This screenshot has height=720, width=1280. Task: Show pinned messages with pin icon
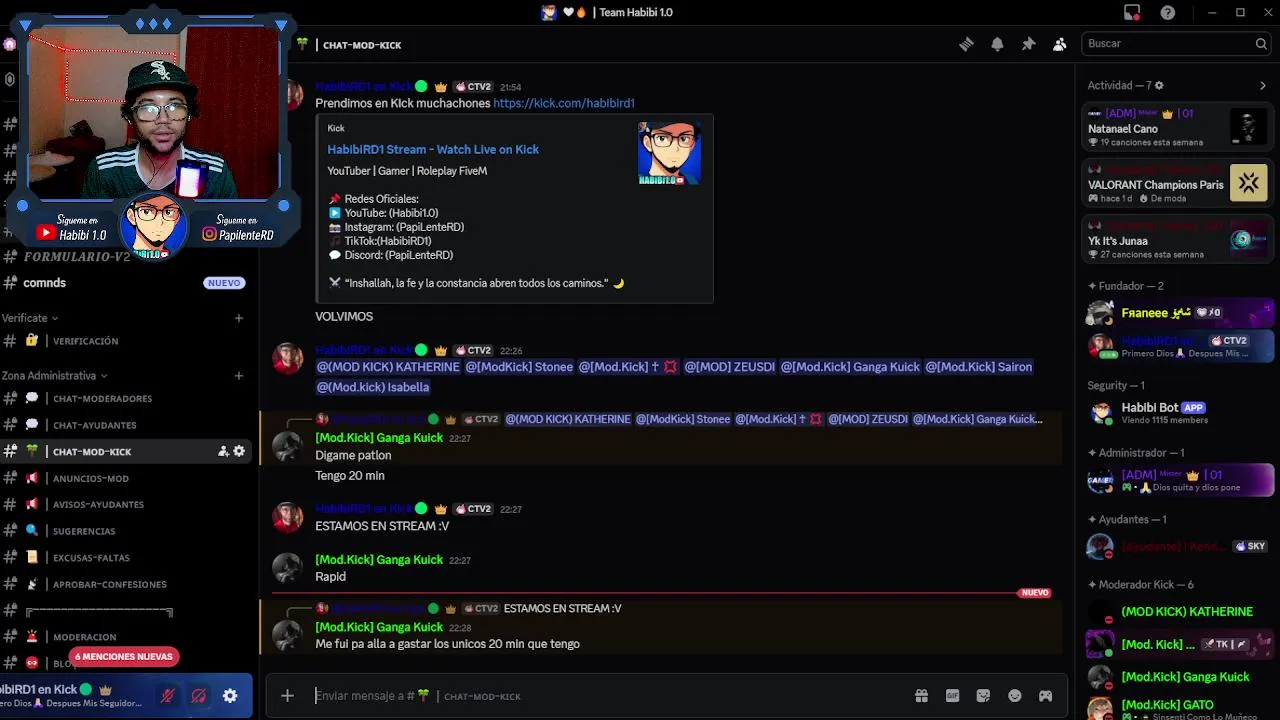pyautogui.click(x=1028, y=44)
